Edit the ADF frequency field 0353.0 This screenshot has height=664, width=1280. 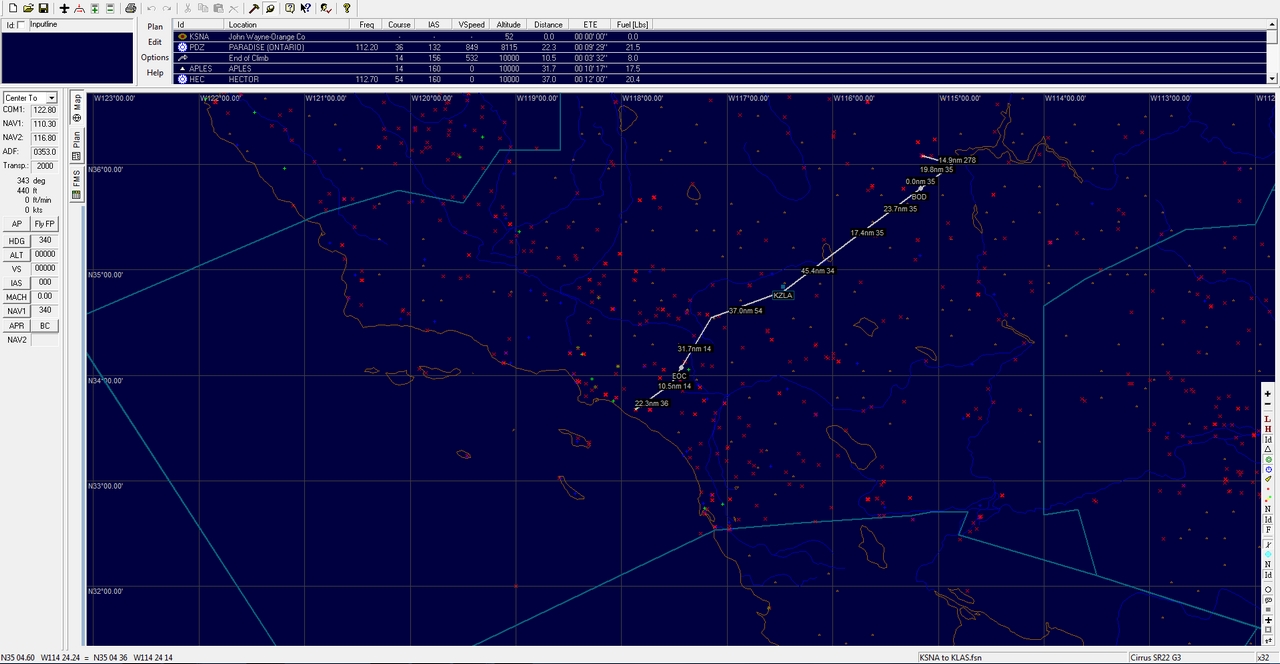coord(45,152)
